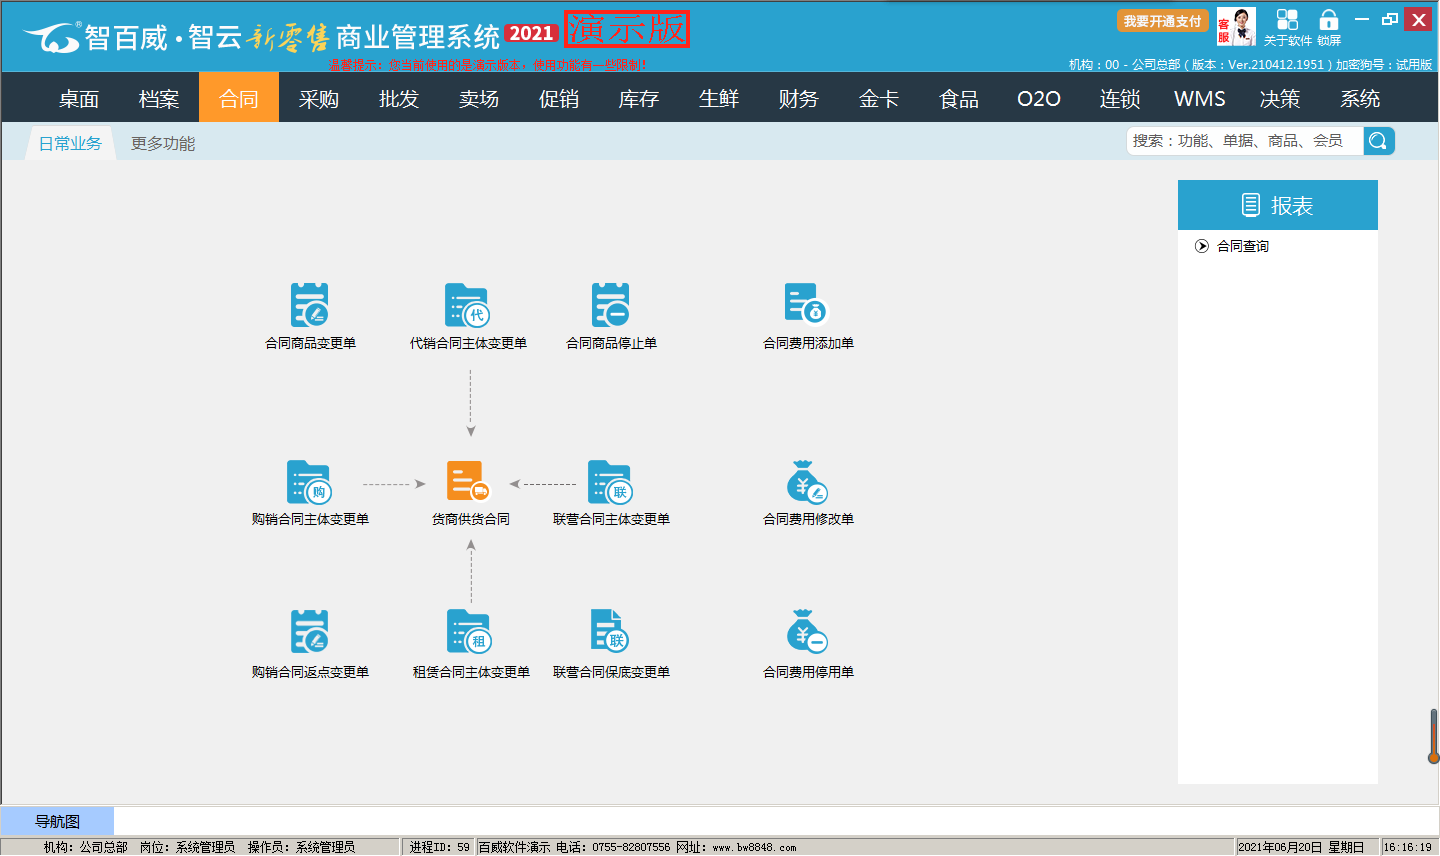
Task: Click the 联营合同主体变更单 icon
Action: pyautogui.click(x=610, y=481)
